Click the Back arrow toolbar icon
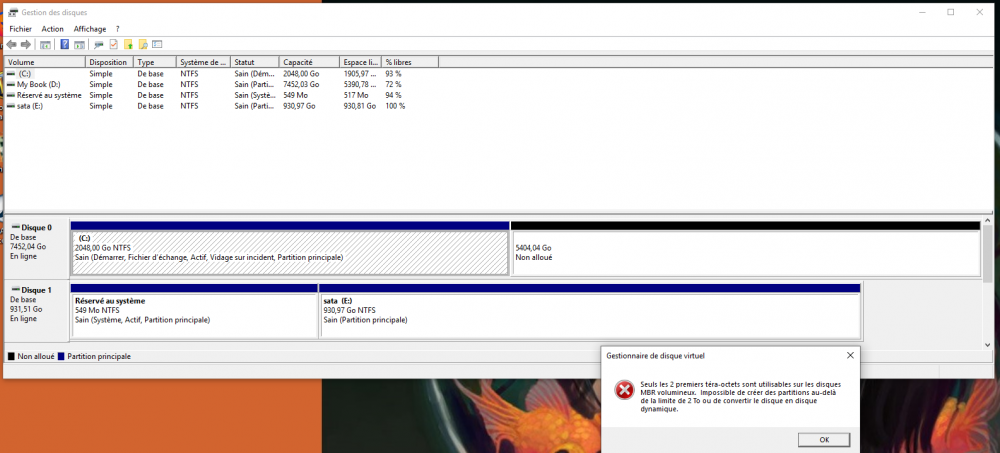 pos(11,45)
